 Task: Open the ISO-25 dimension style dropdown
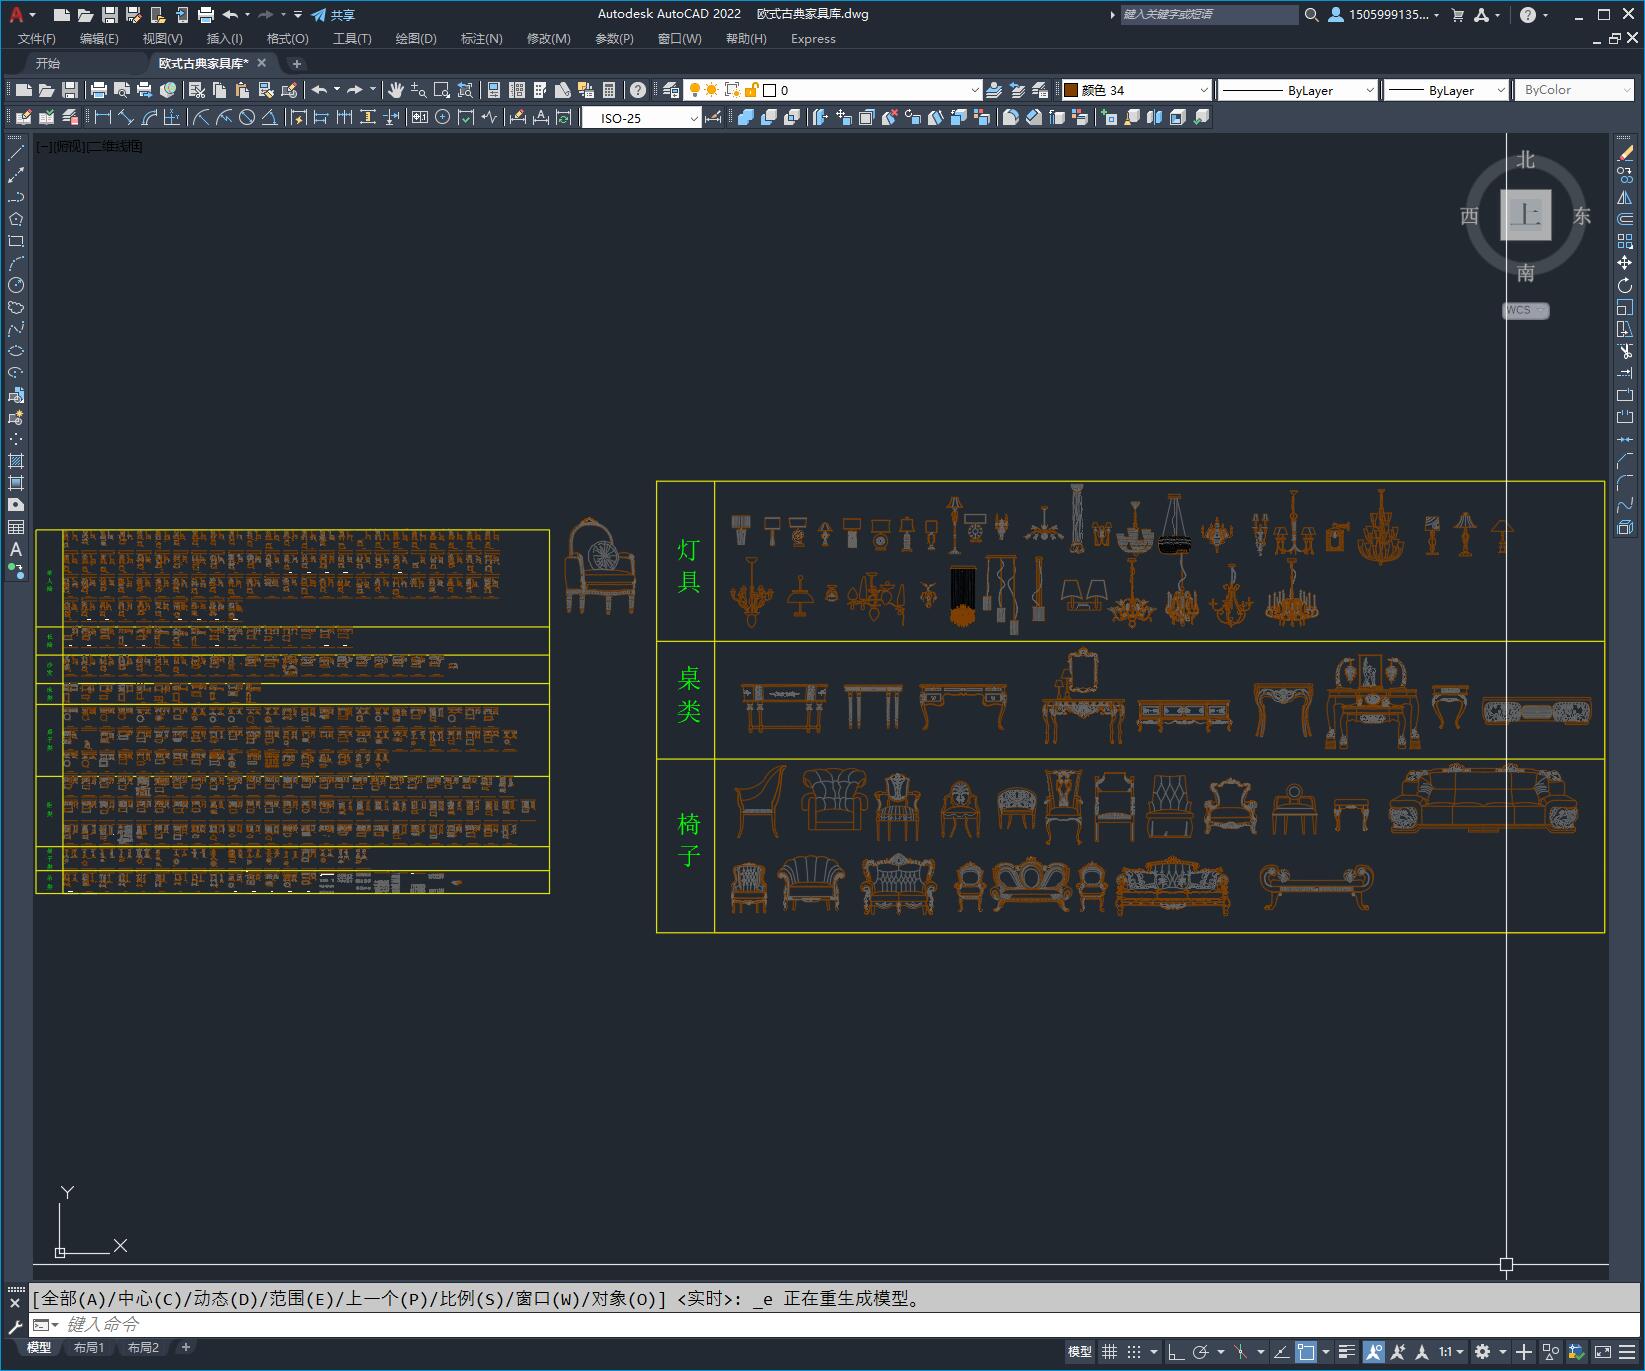(x=641, y=118)
